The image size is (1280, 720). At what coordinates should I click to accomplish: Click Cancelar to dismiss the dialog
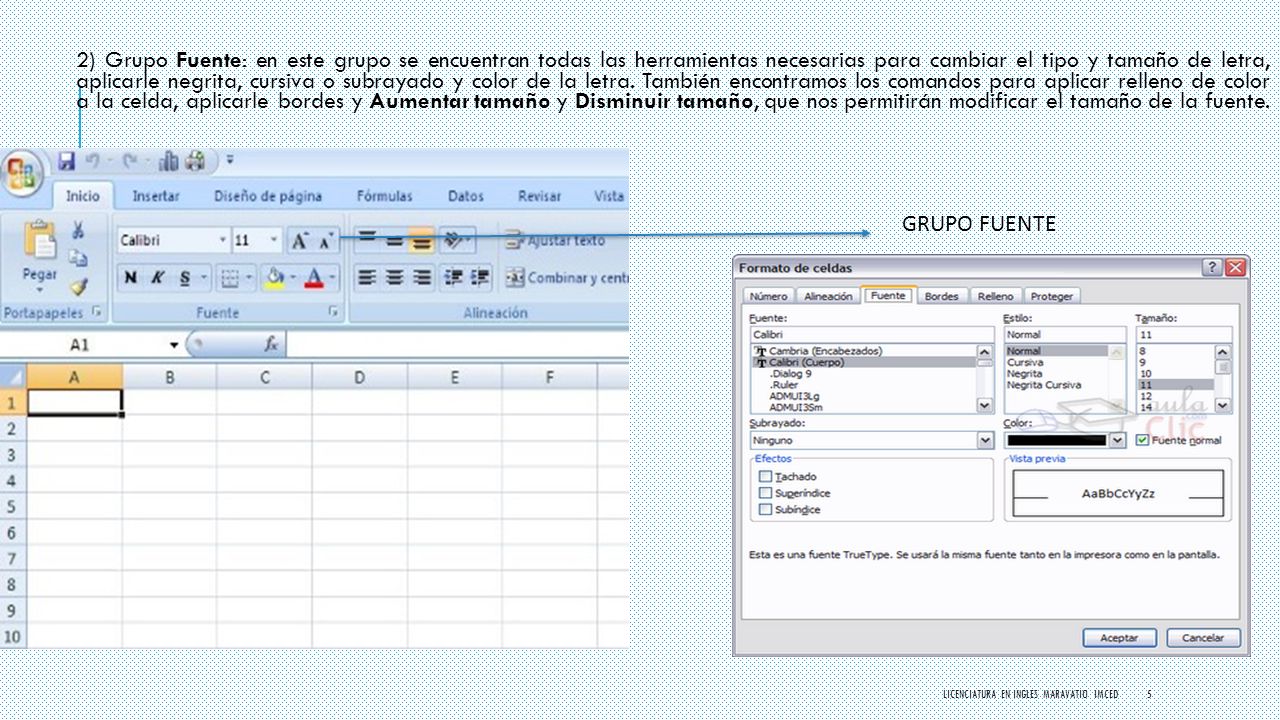pos(1203,638)
